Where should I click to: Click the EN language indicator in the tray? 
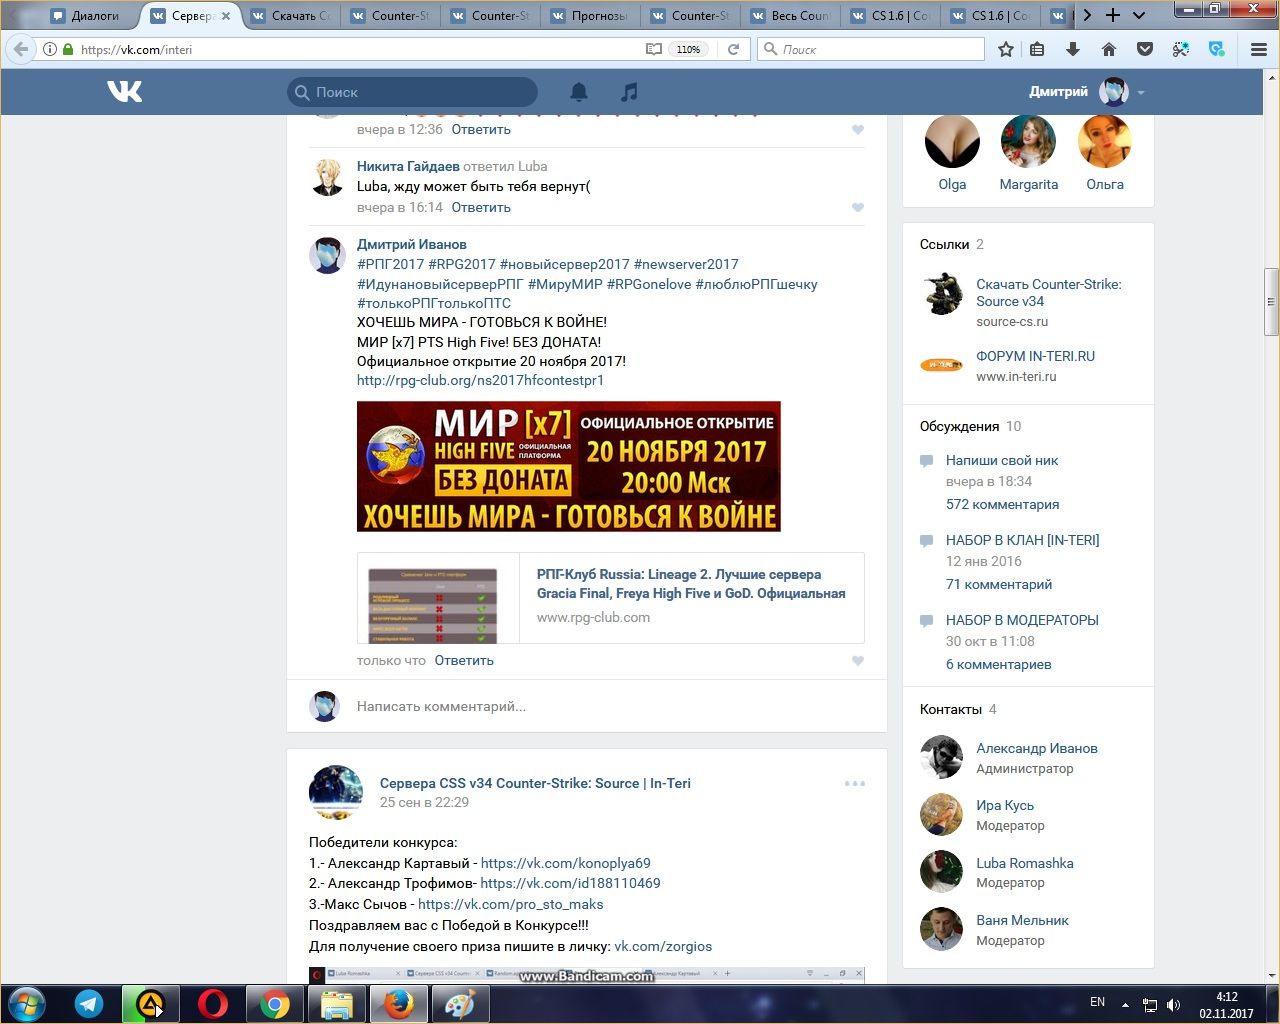1097,1002
